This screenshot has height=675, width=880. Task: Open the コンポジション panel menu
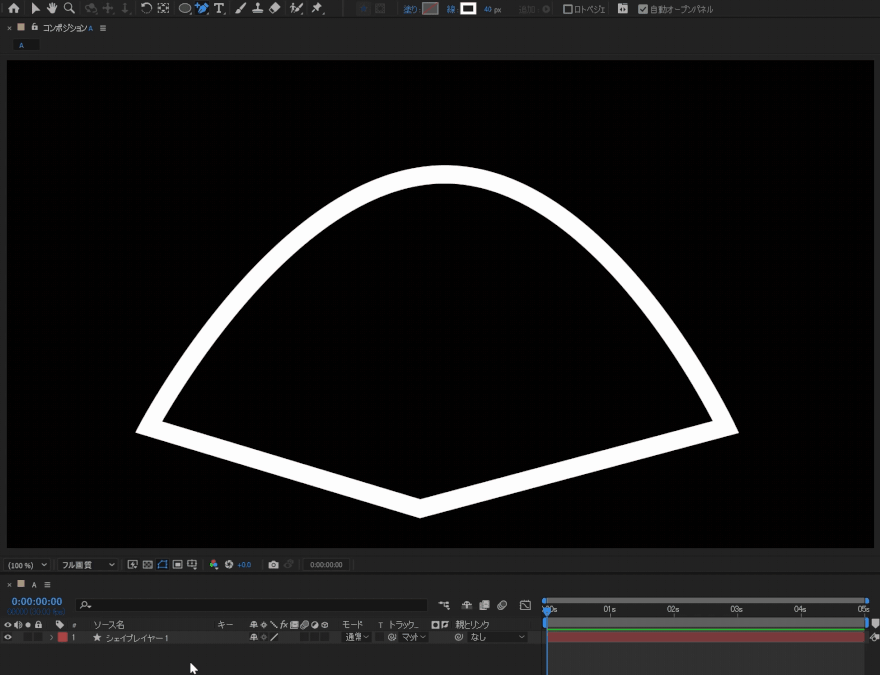[x=103, y=28]
